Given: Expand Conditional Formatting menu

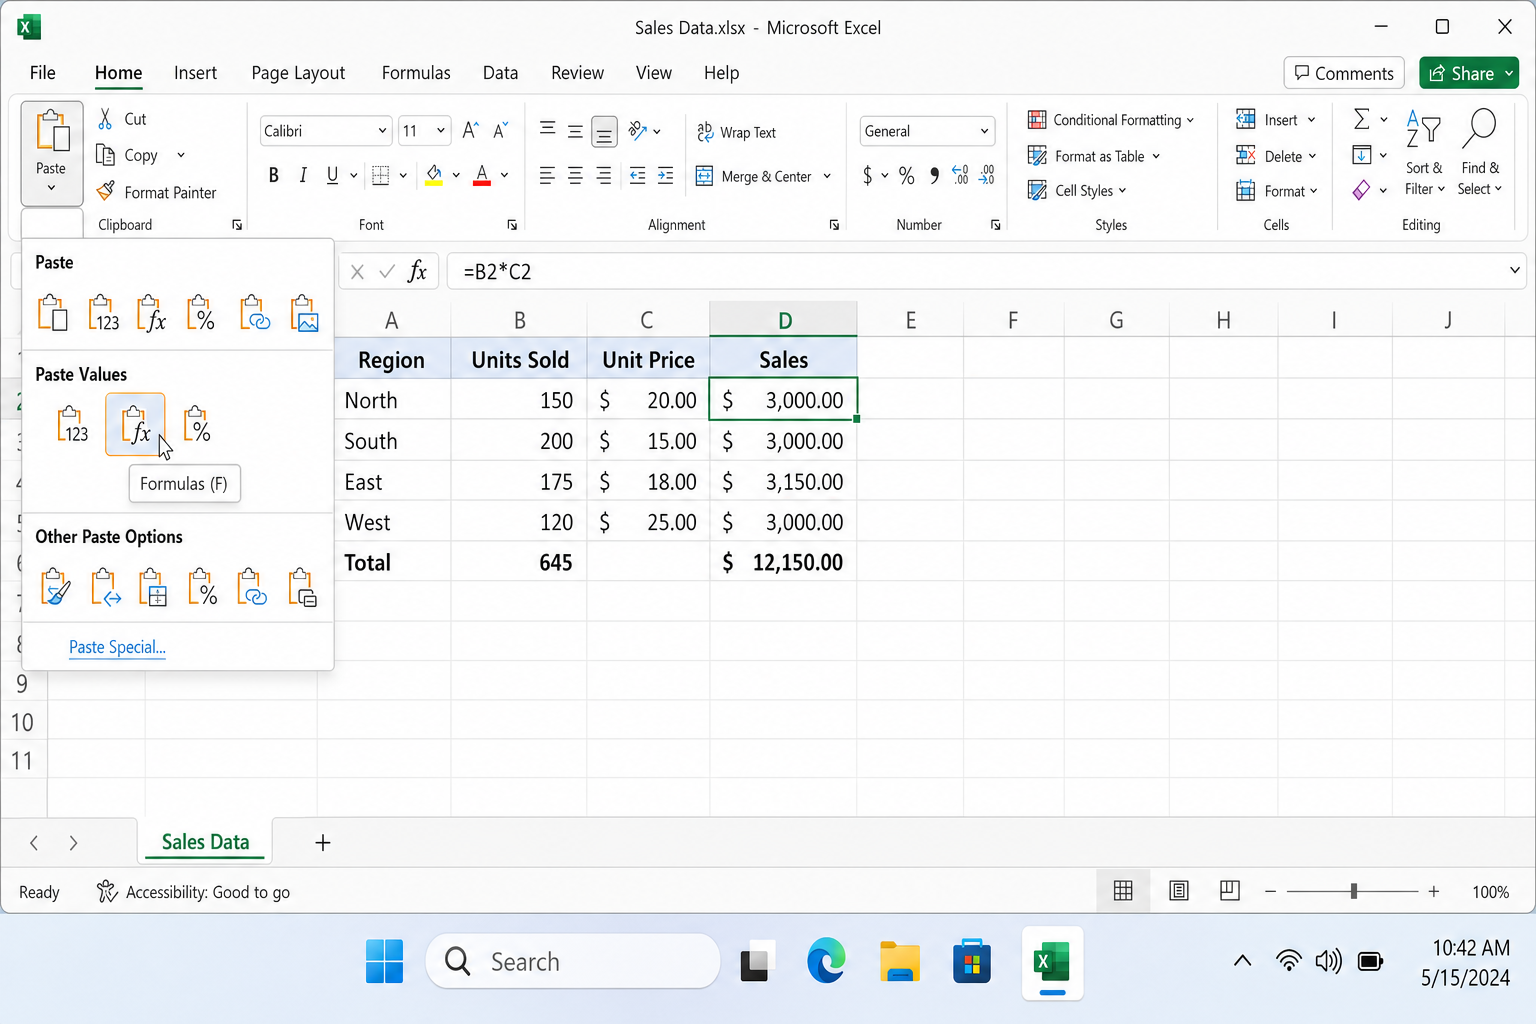Looking at the screenshot, I should [x=1111, y=120].
